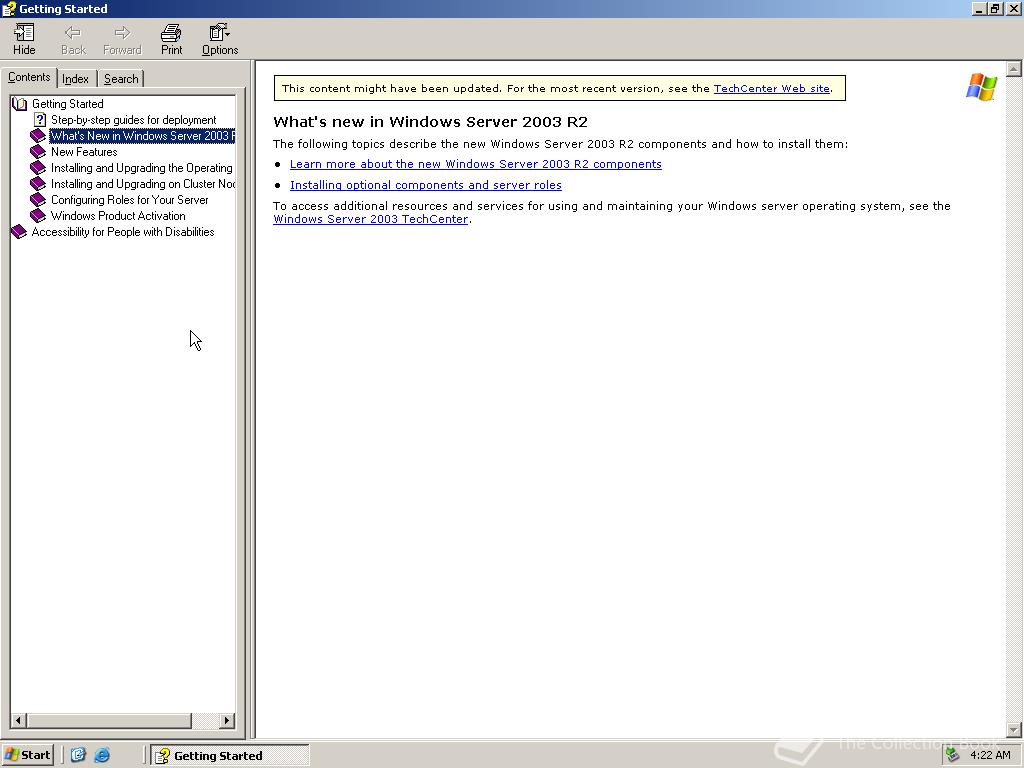The height and width of the screenshot is (768, 1024).
Task: Launch Internet Explorer from quick launch
Action: pyautogui.click(x=102, y=755)
